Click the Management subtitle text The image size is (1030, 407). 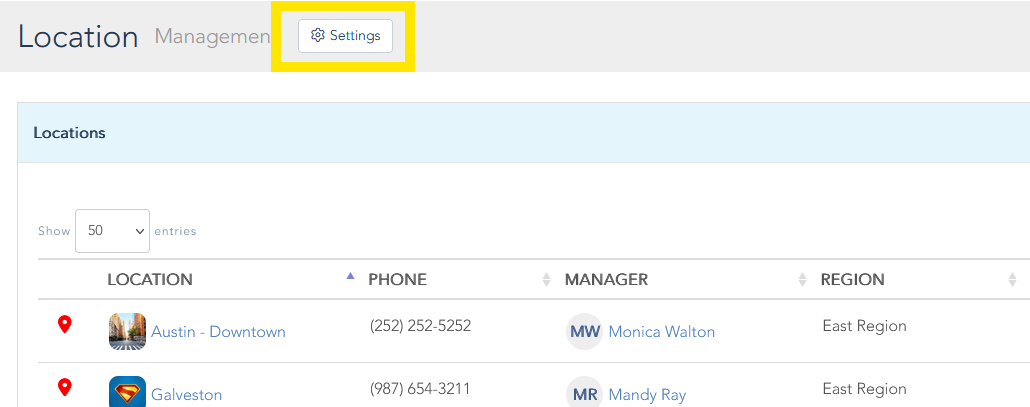coord(212,37)
